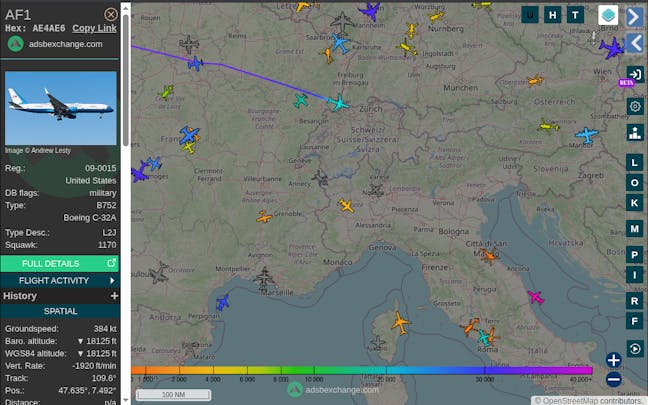
Task: Click the altitude color scale bar
Action: 360,370
